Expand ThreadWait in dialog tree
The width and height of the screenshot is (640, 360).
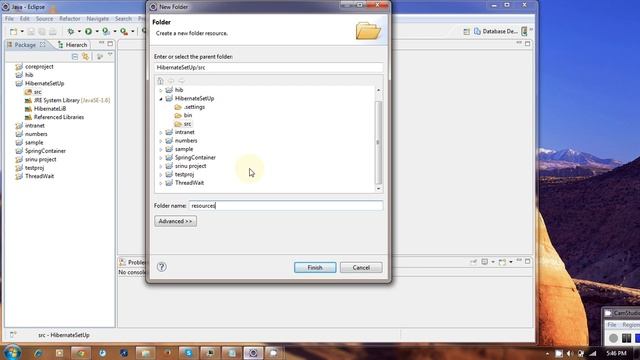[x=161, y=183]
